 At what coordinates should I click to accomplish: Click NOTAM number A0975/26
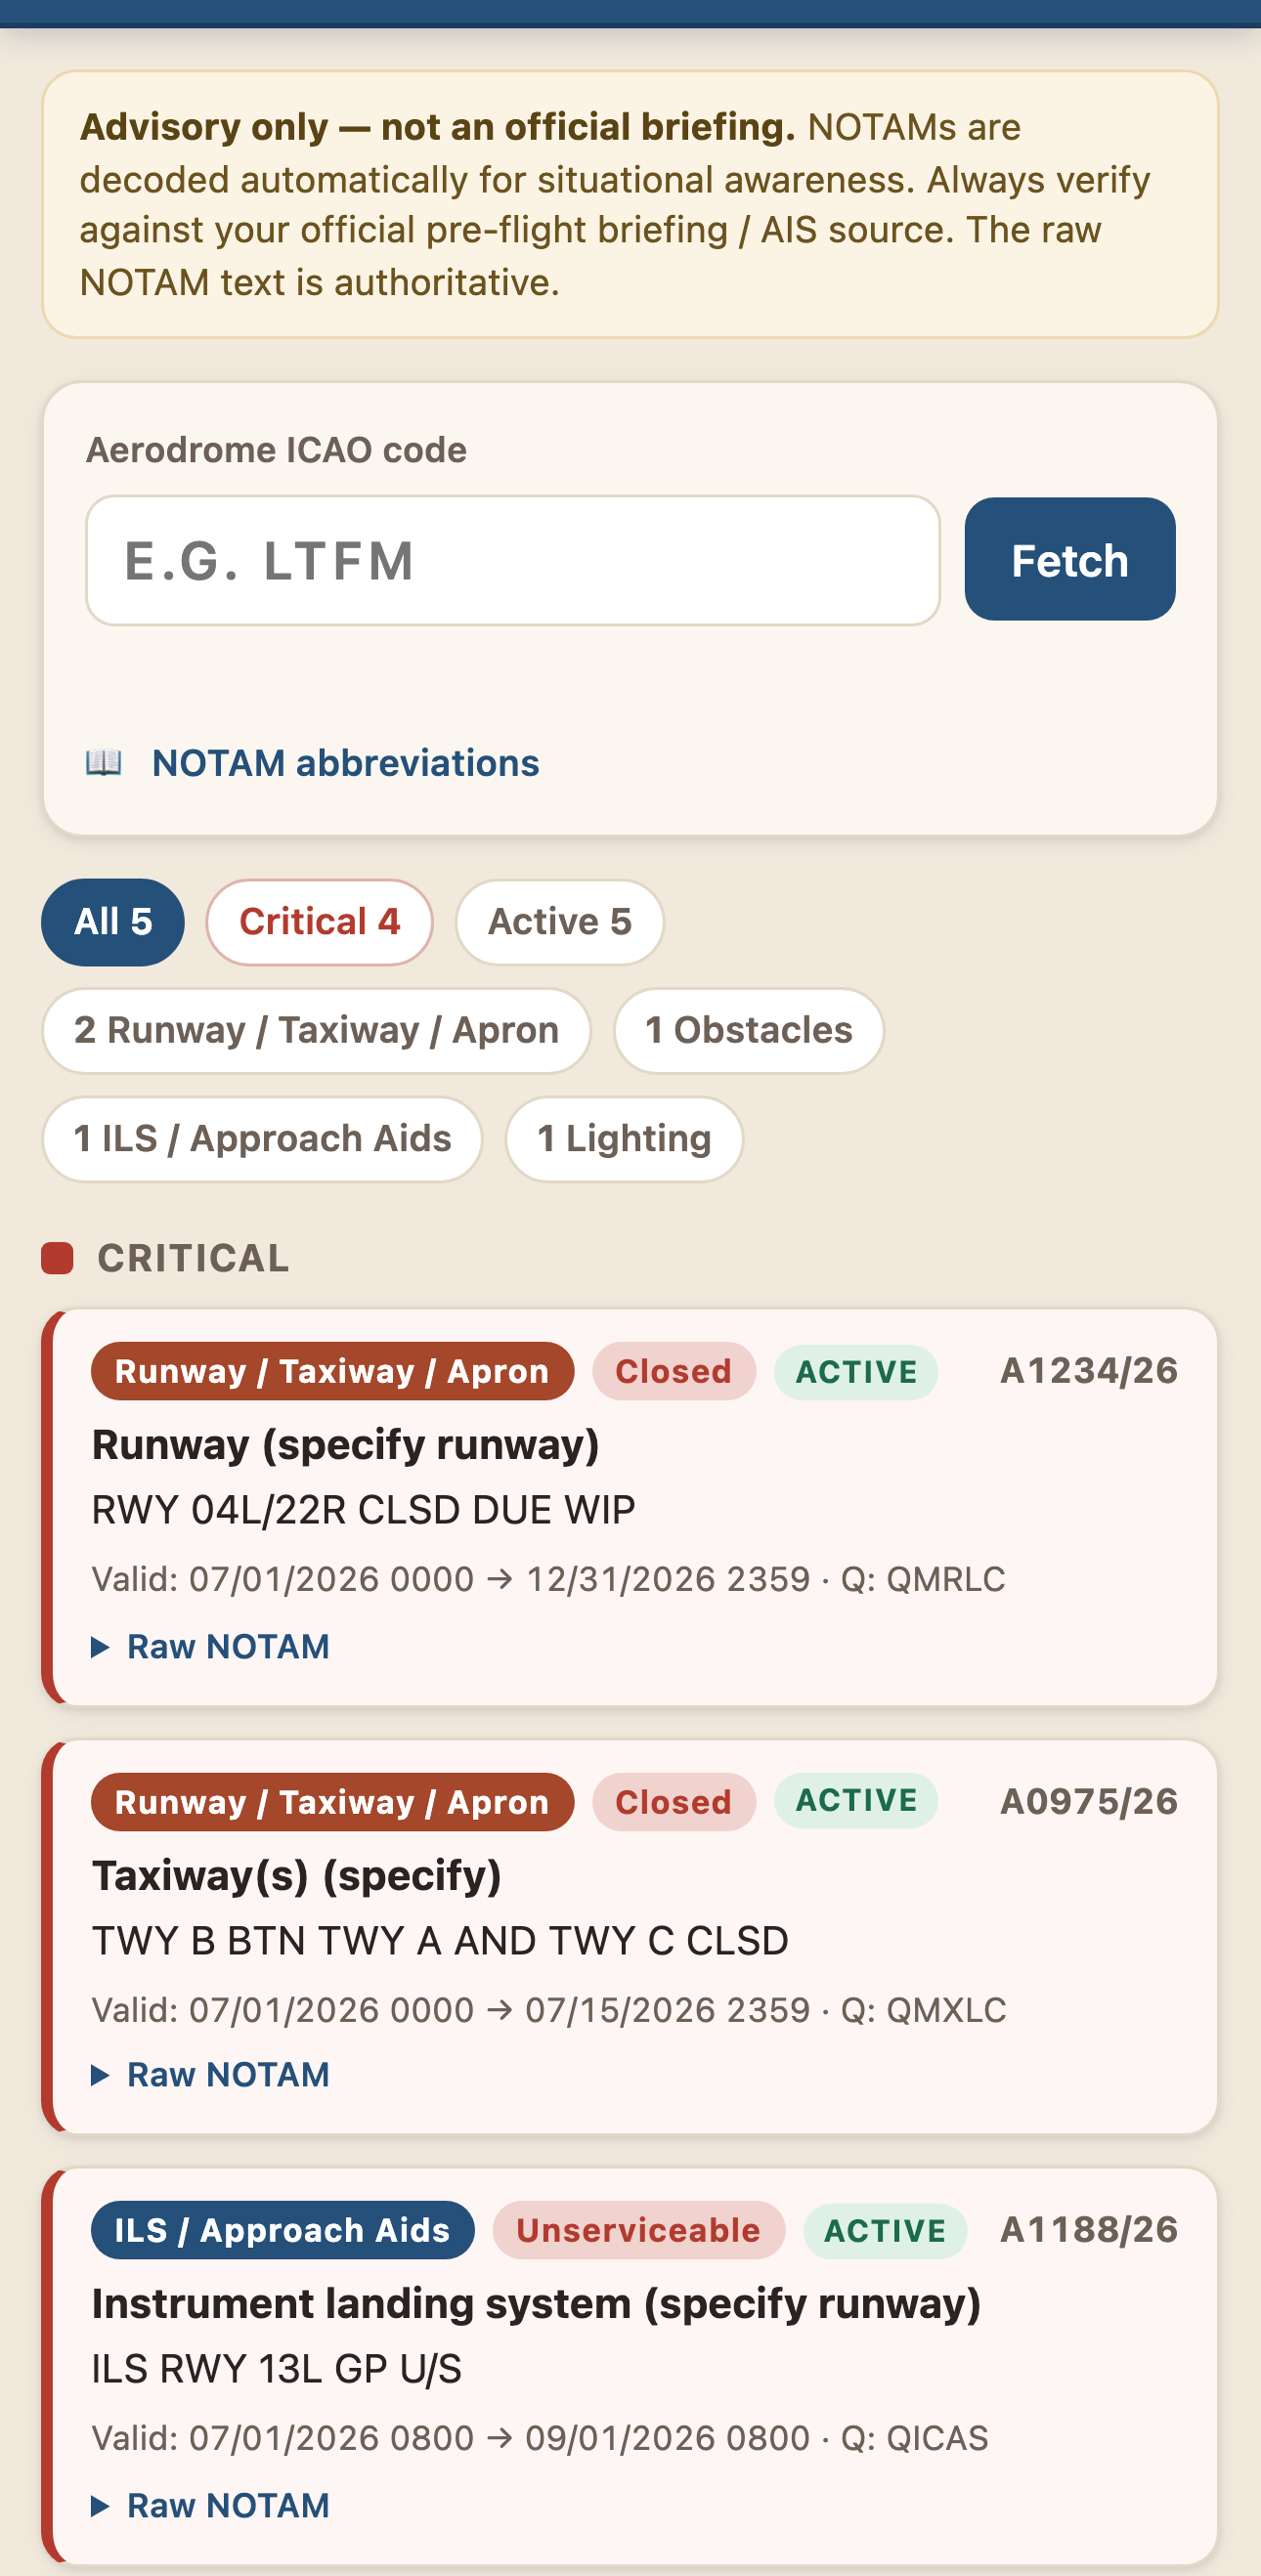(x=1089, y=1802)
